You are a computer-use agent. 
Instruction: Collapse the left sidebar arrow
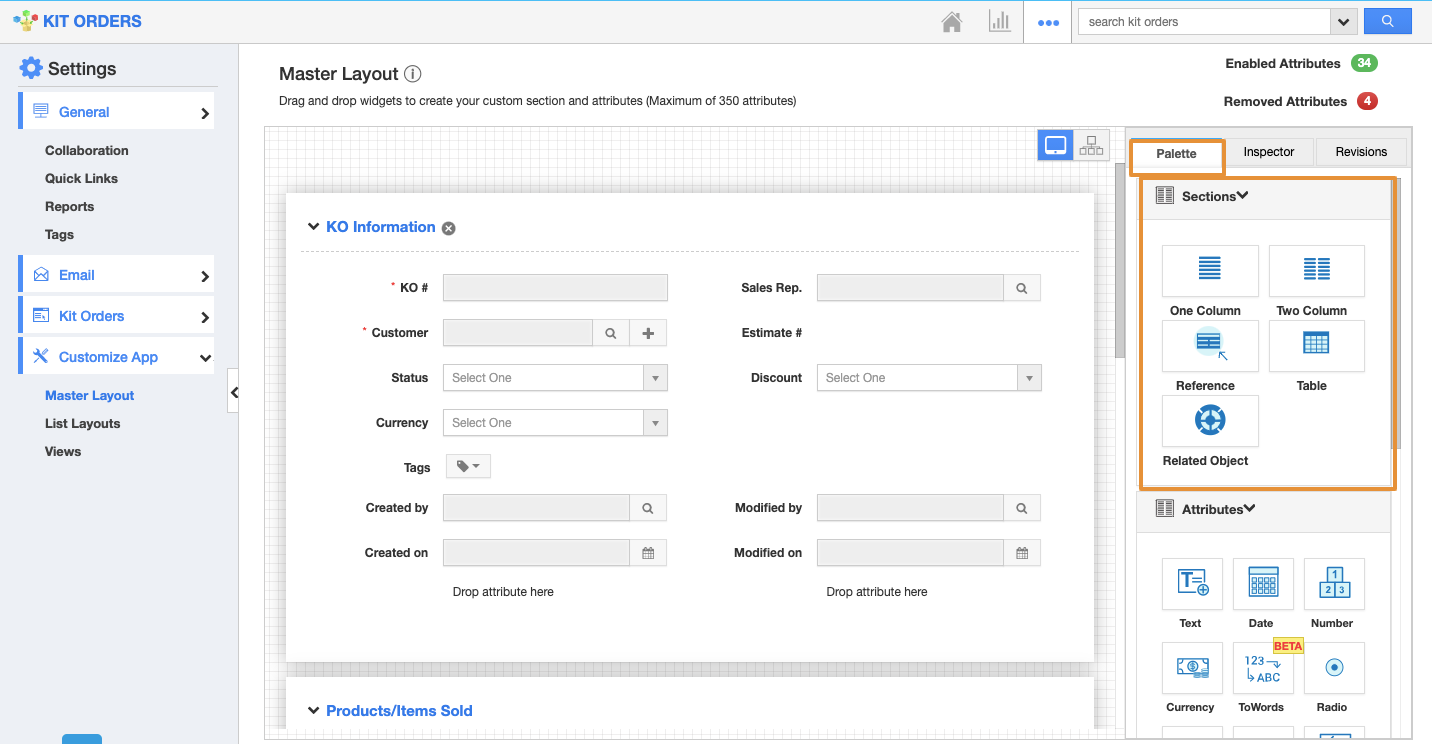pos(233,392)
